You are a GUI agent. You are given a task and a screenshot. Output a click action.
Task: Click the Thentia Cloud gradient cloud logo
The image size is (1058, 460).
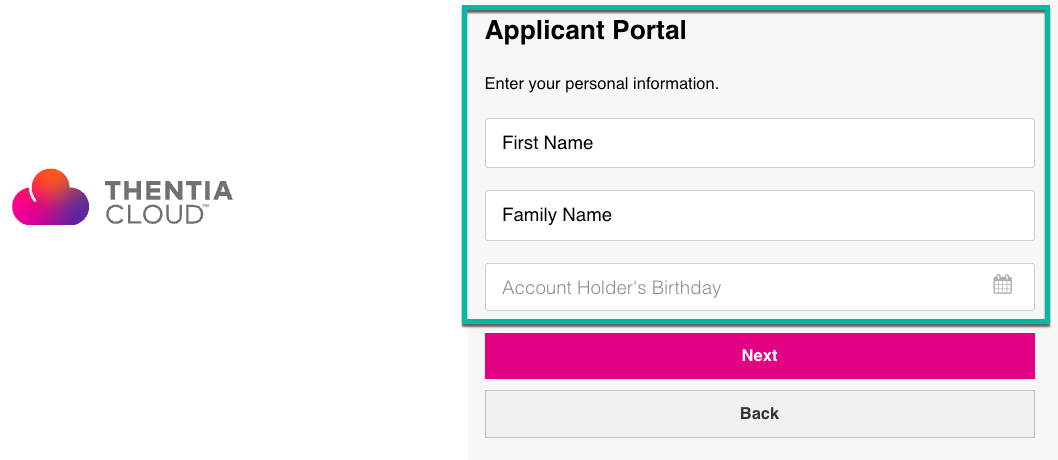[x=51, y=197]
